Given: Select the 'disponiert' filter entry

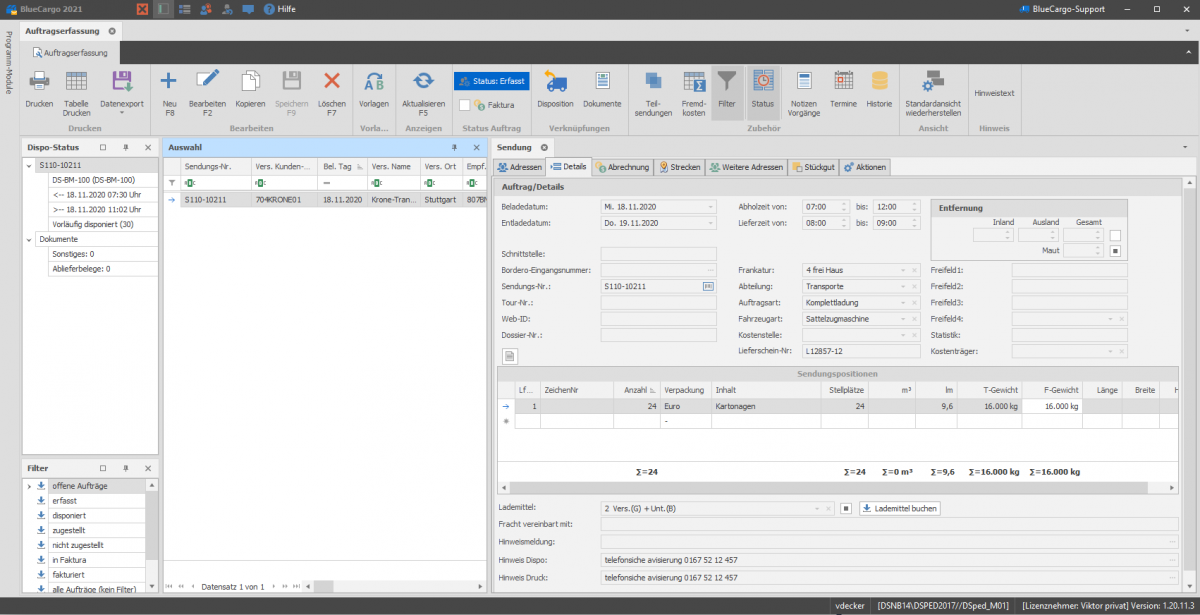Looking at the screenshot, I should (67, 515).
